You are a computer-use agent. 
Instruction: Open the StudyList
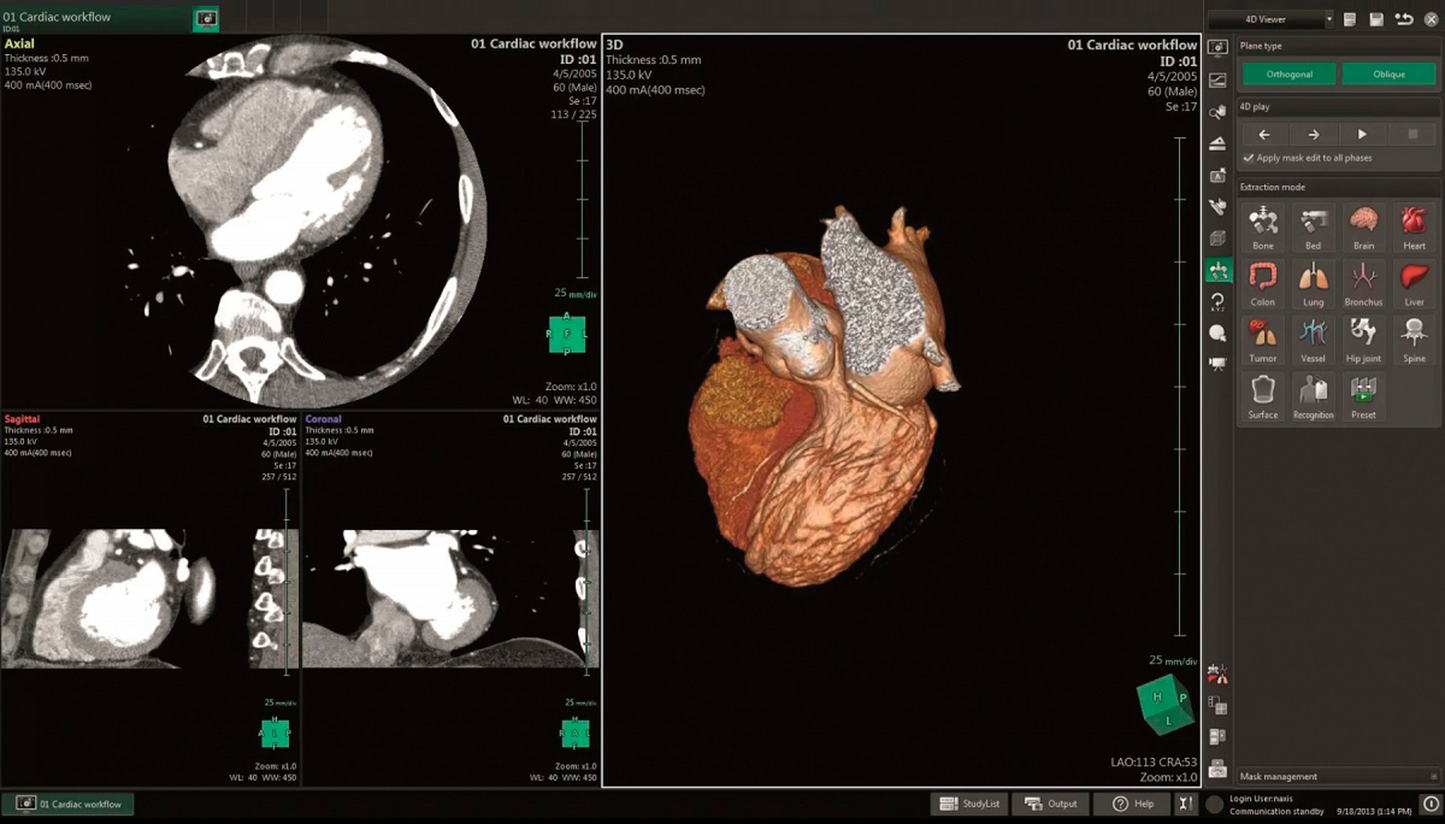[968, 804]
